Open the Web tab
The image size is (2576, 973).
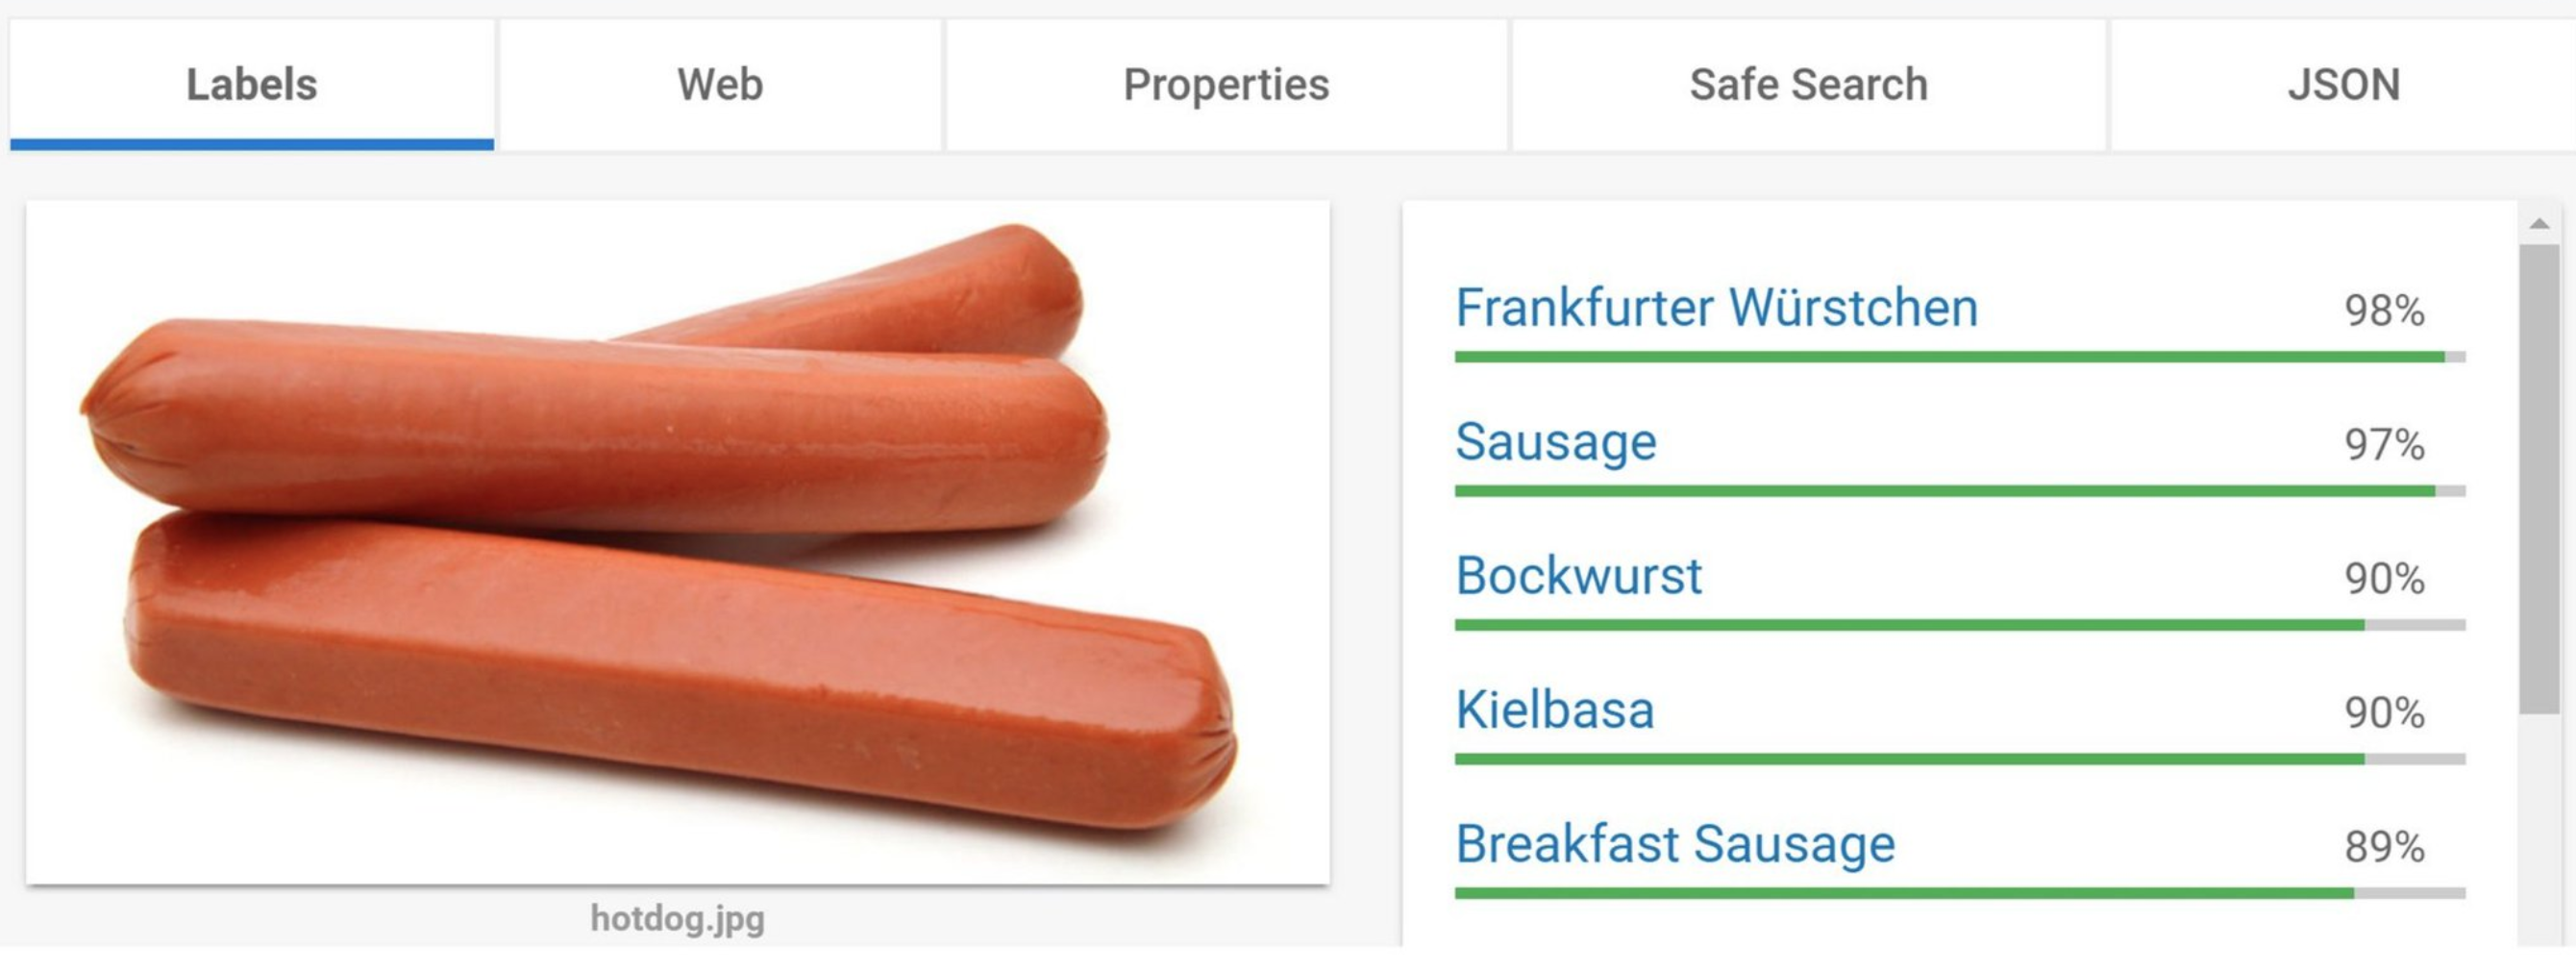pos(720,85)
